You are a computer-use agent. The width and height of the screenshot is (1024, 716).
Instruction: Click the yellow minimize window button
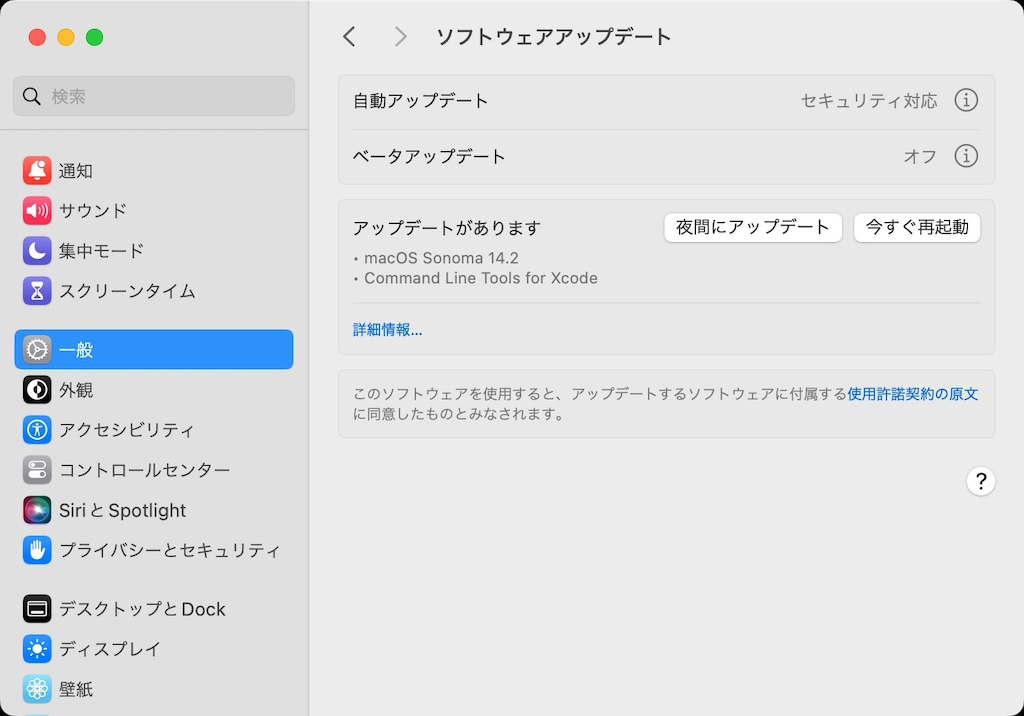click(66, 37)
